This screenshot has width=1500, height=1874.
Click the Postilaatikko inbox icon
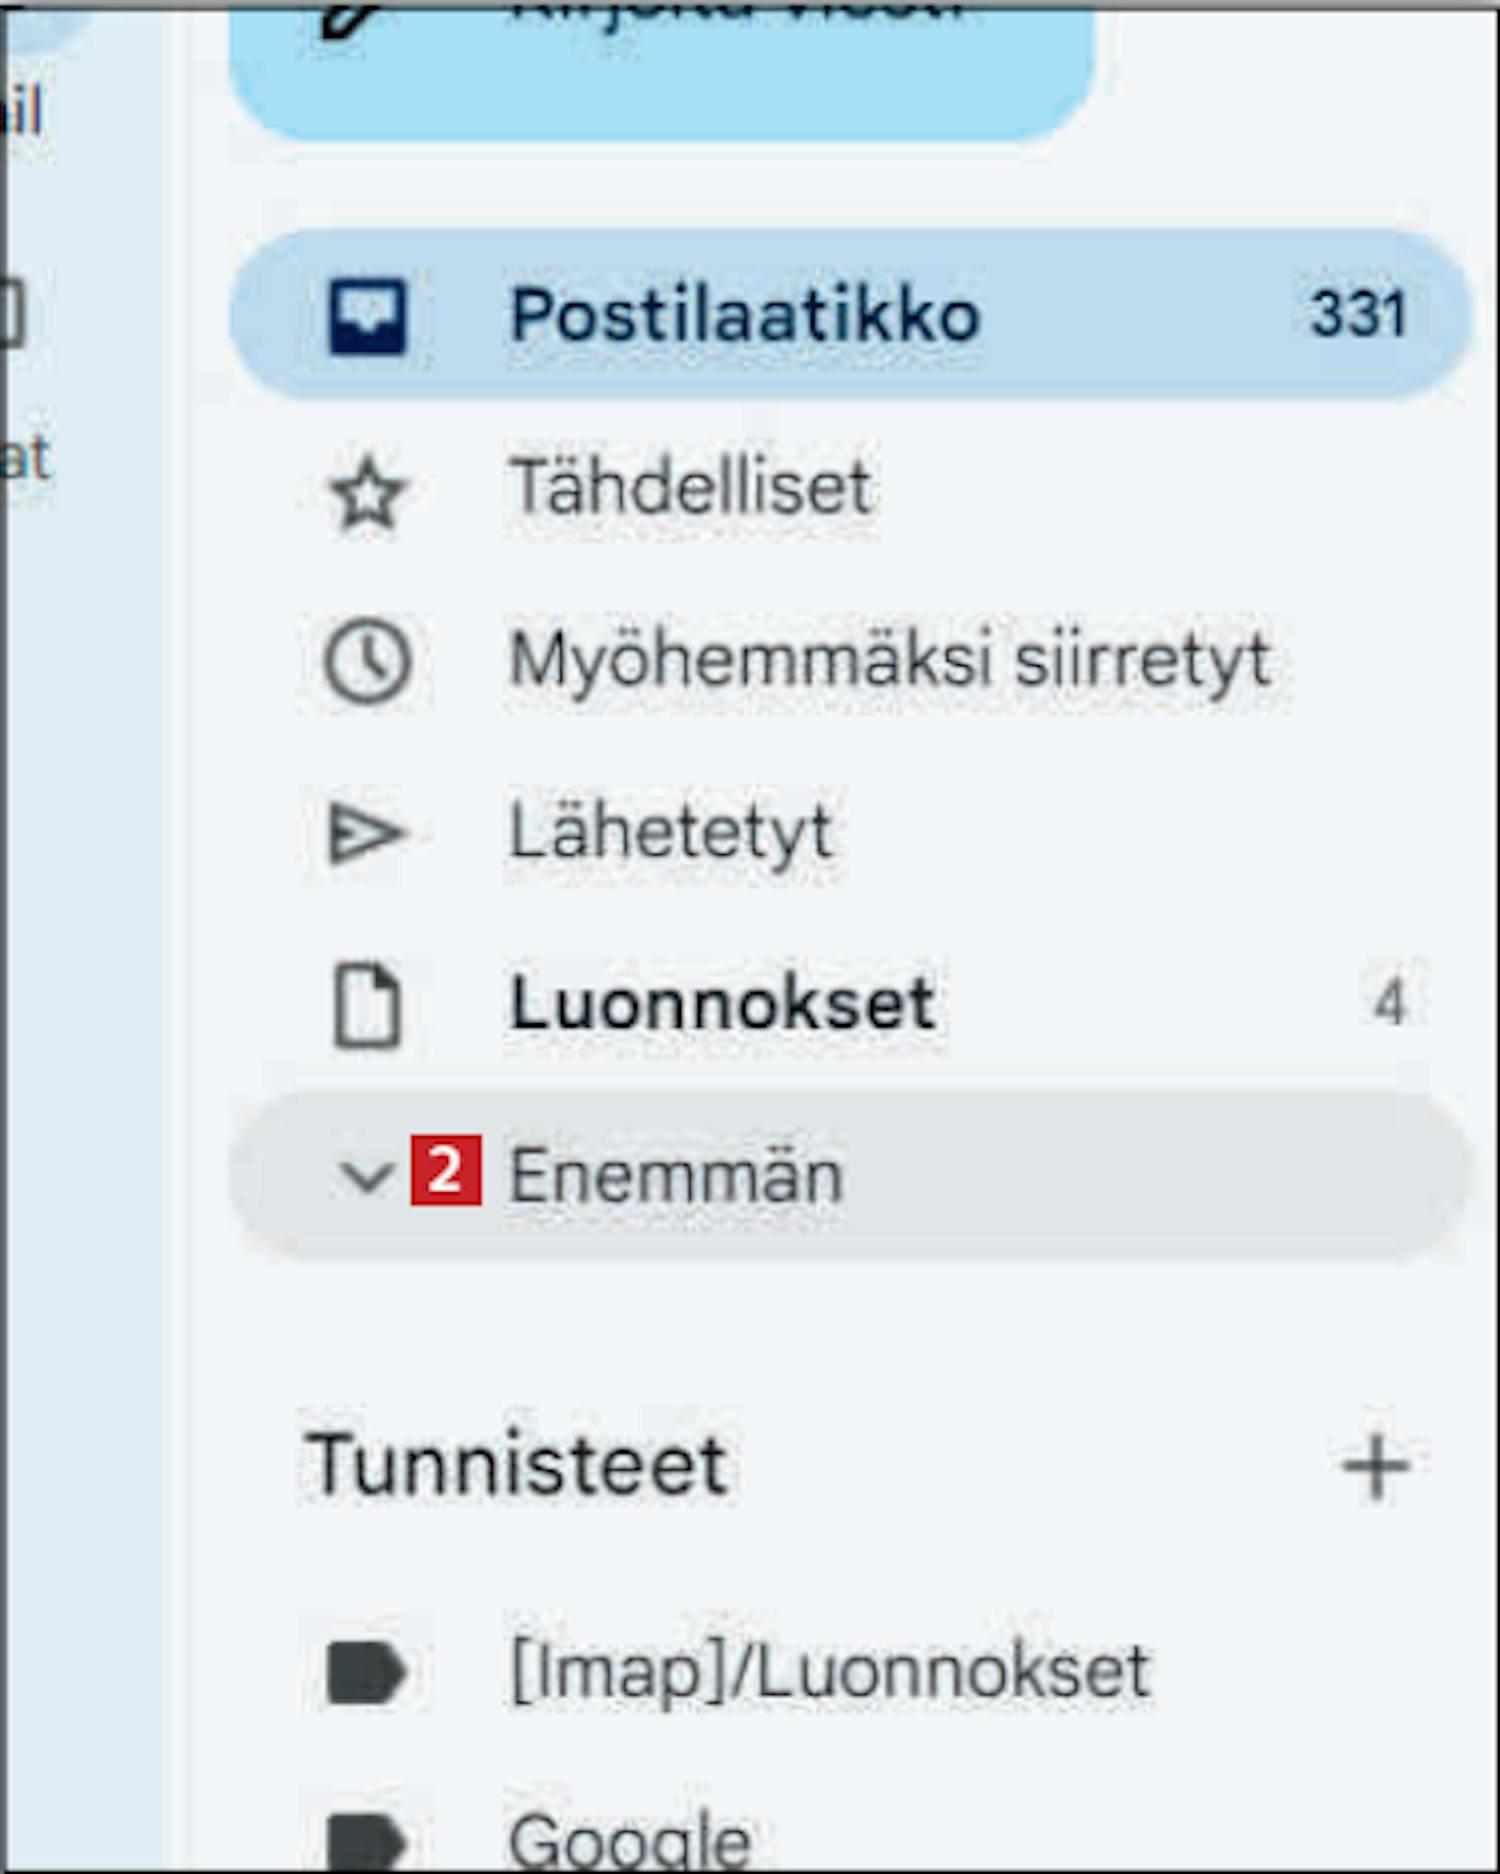[368, 316]
